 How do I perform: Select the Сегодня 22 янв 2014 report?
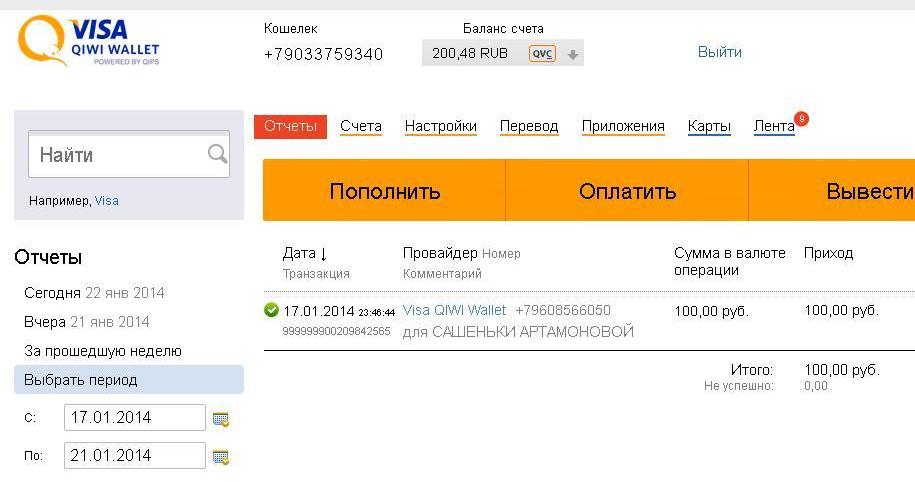94,292
